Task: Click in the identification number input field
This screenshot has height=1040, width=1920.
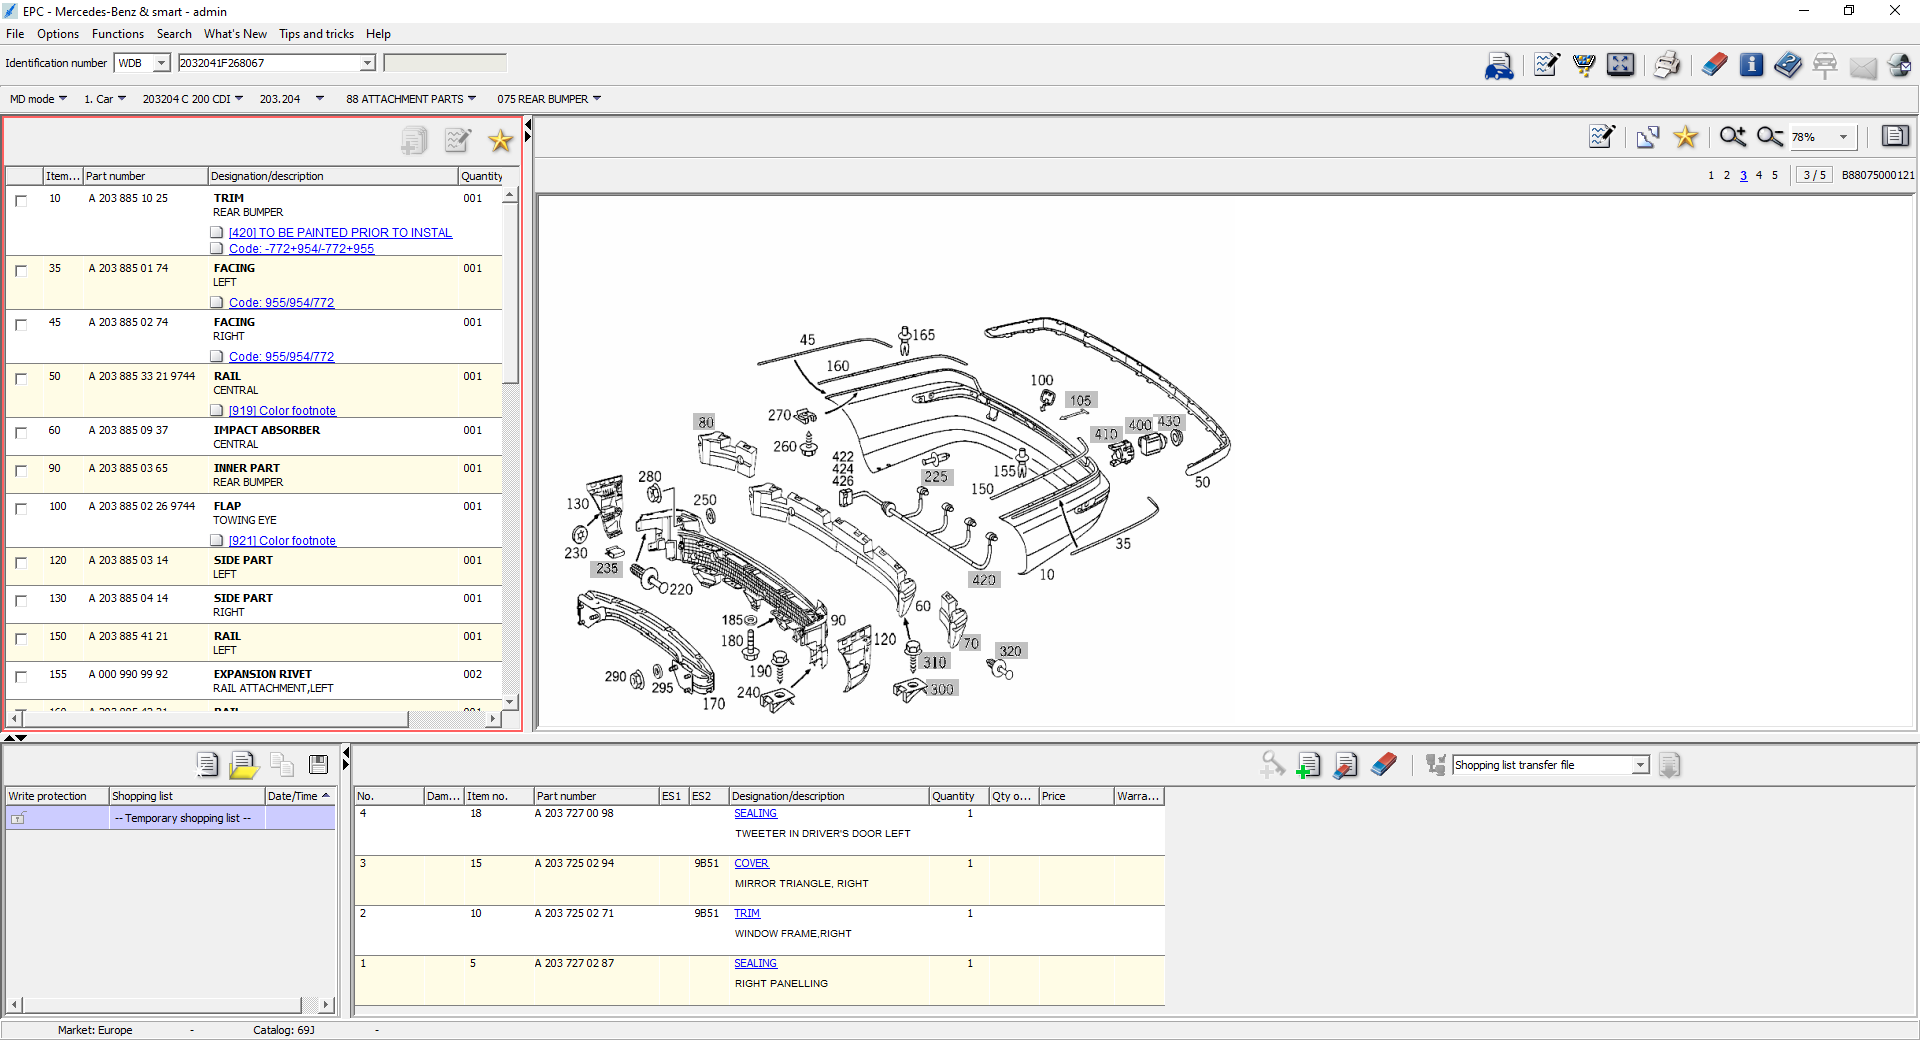Action: coord(268,63)
